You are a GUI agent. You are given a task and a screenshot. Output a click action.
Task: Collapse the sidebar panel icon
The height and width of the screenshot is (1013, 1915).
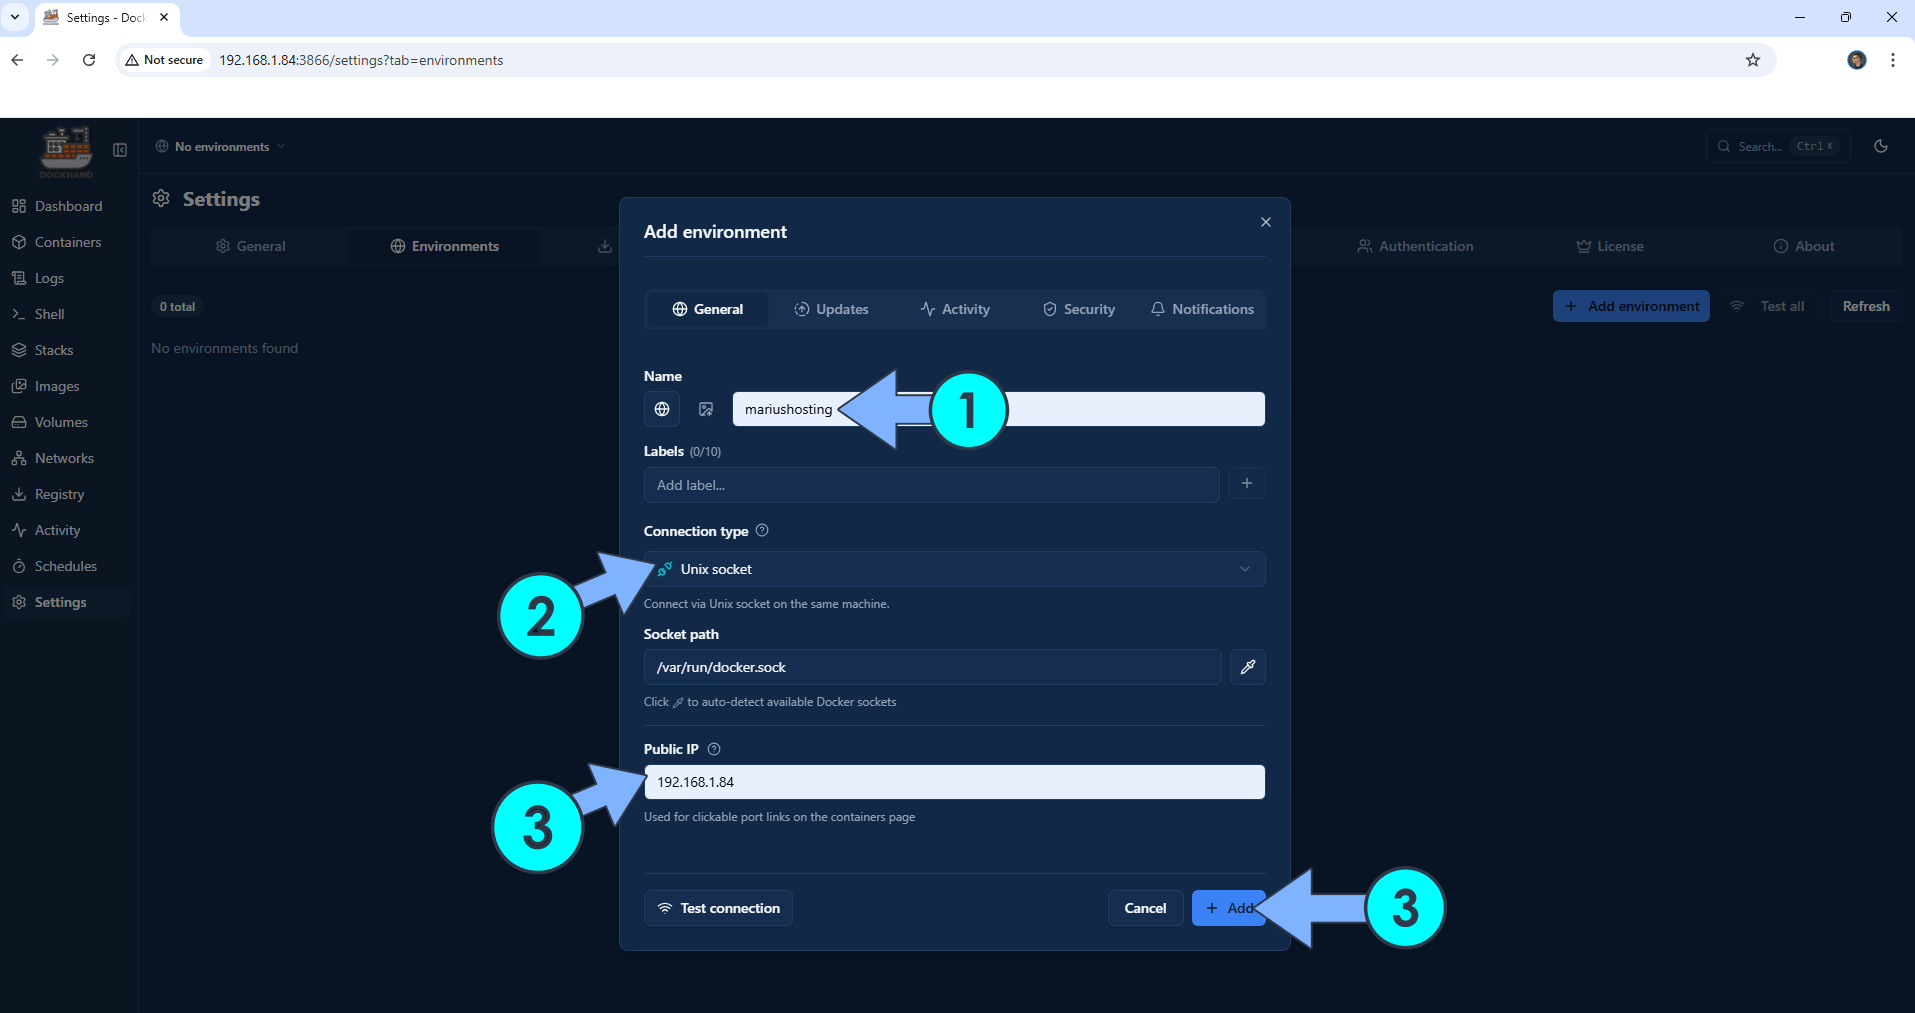point(120,150)
